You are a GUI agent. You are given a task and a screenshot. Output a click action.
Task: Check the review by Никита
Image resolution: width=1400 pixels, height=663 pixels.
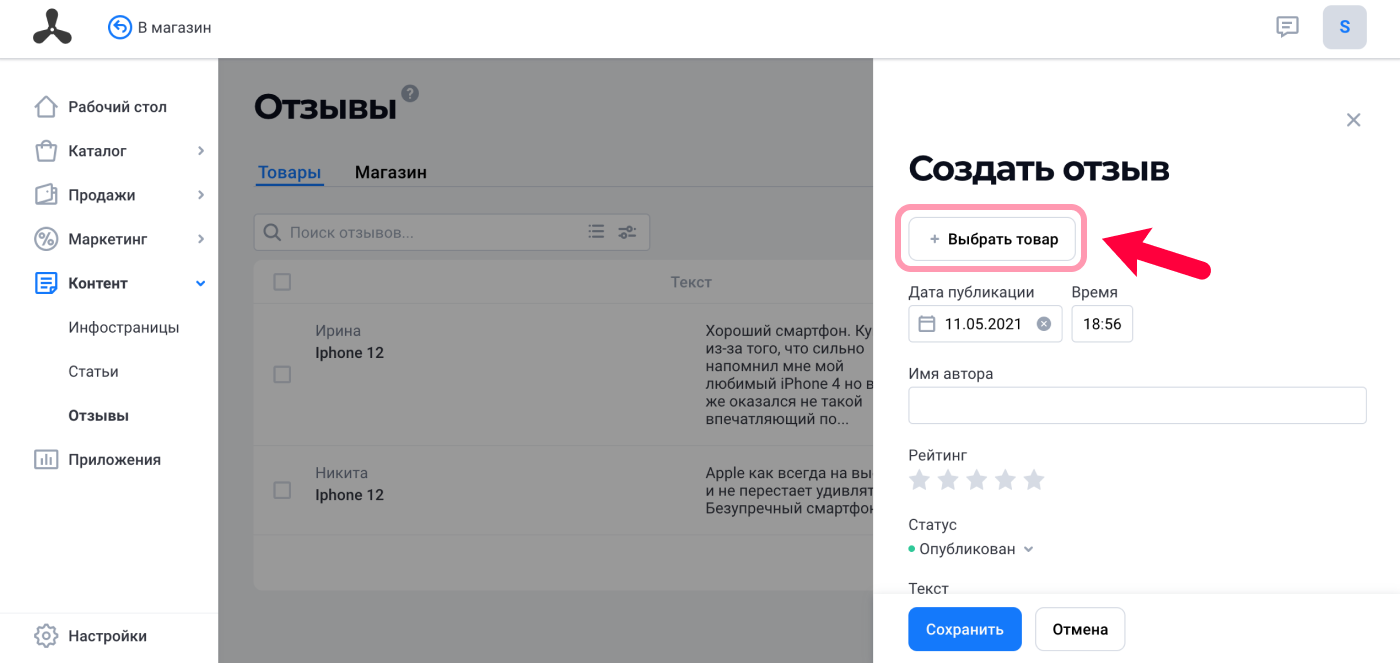point(282,490)
